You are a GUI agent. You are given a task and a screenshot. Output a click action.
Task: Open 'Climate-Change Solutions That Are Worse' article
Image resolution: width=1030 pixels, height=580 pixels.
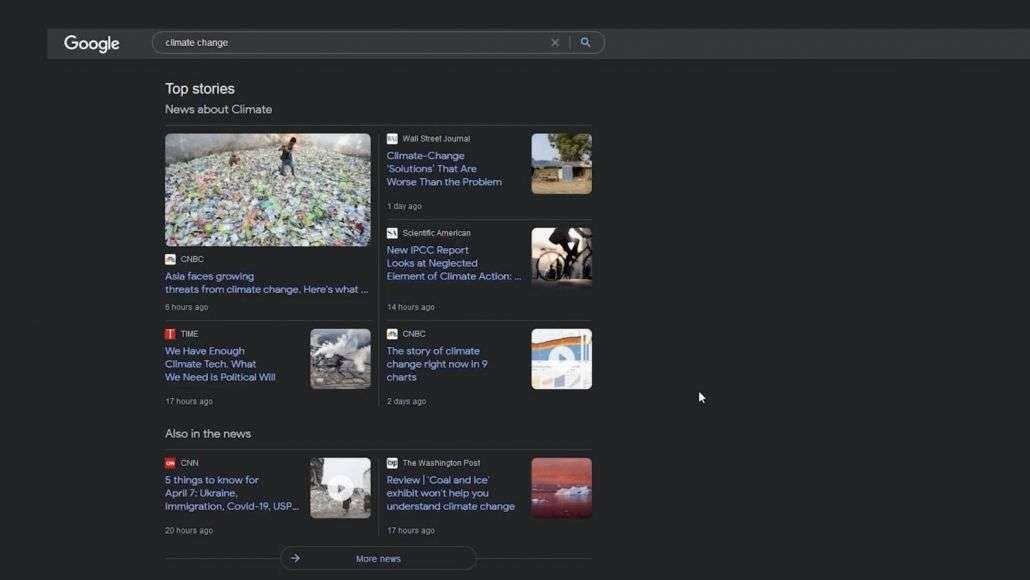click(x=444, y=169)
